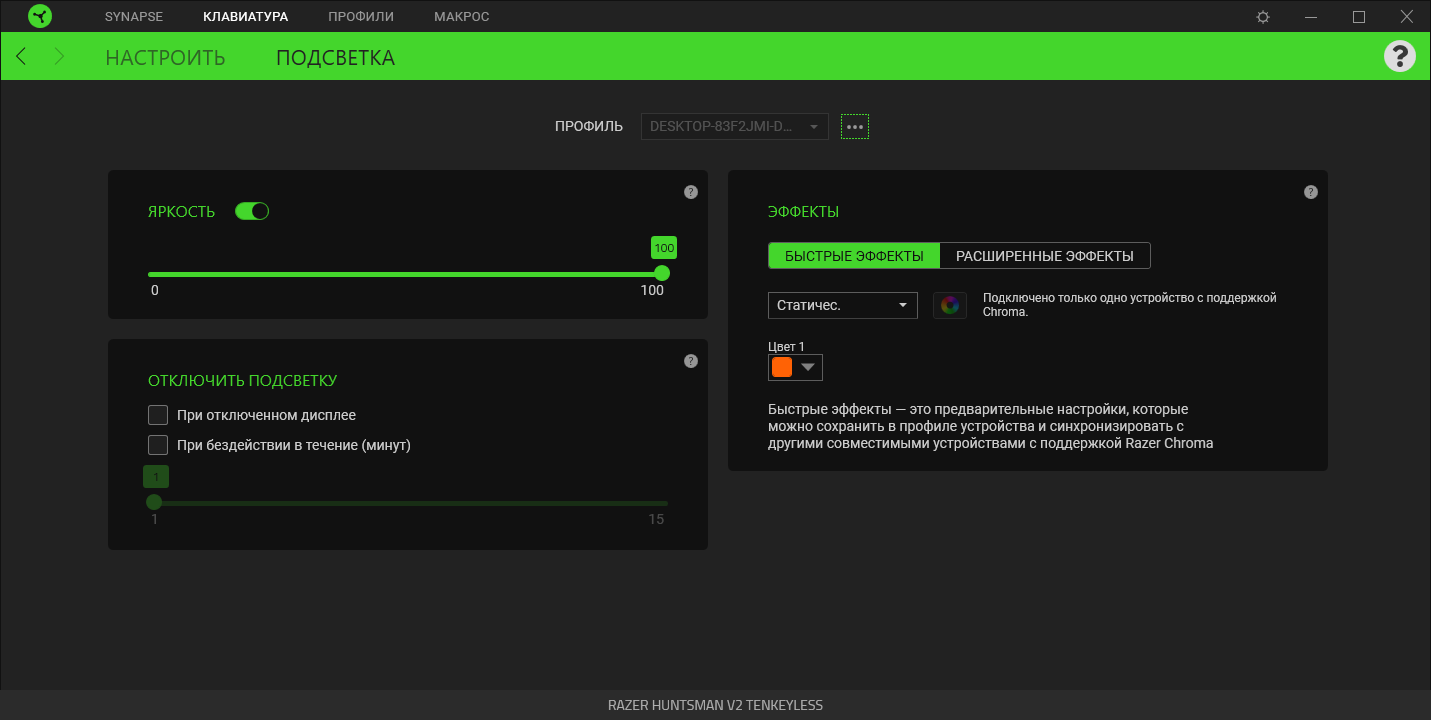Click the ОТКЛЮЧИТЬ ПОДСВЕТКУ heading
Viewport: 1431px width, 720px height.
[243, 381]
